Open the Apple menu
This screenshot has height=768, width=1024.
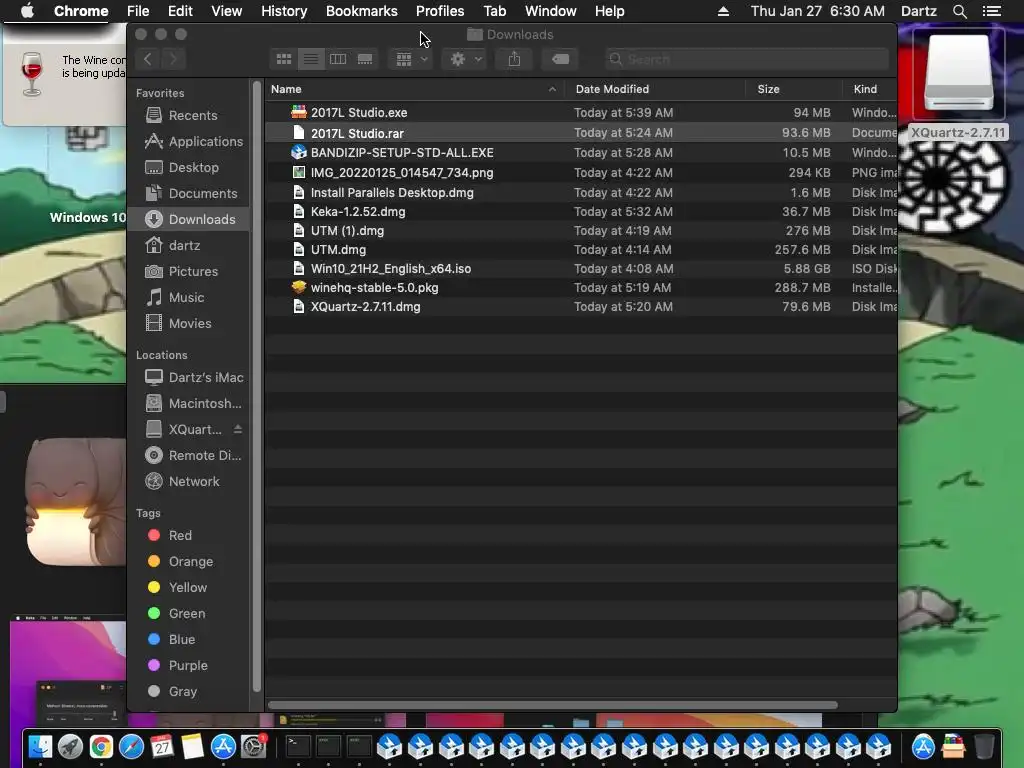(x=27, y=11)
